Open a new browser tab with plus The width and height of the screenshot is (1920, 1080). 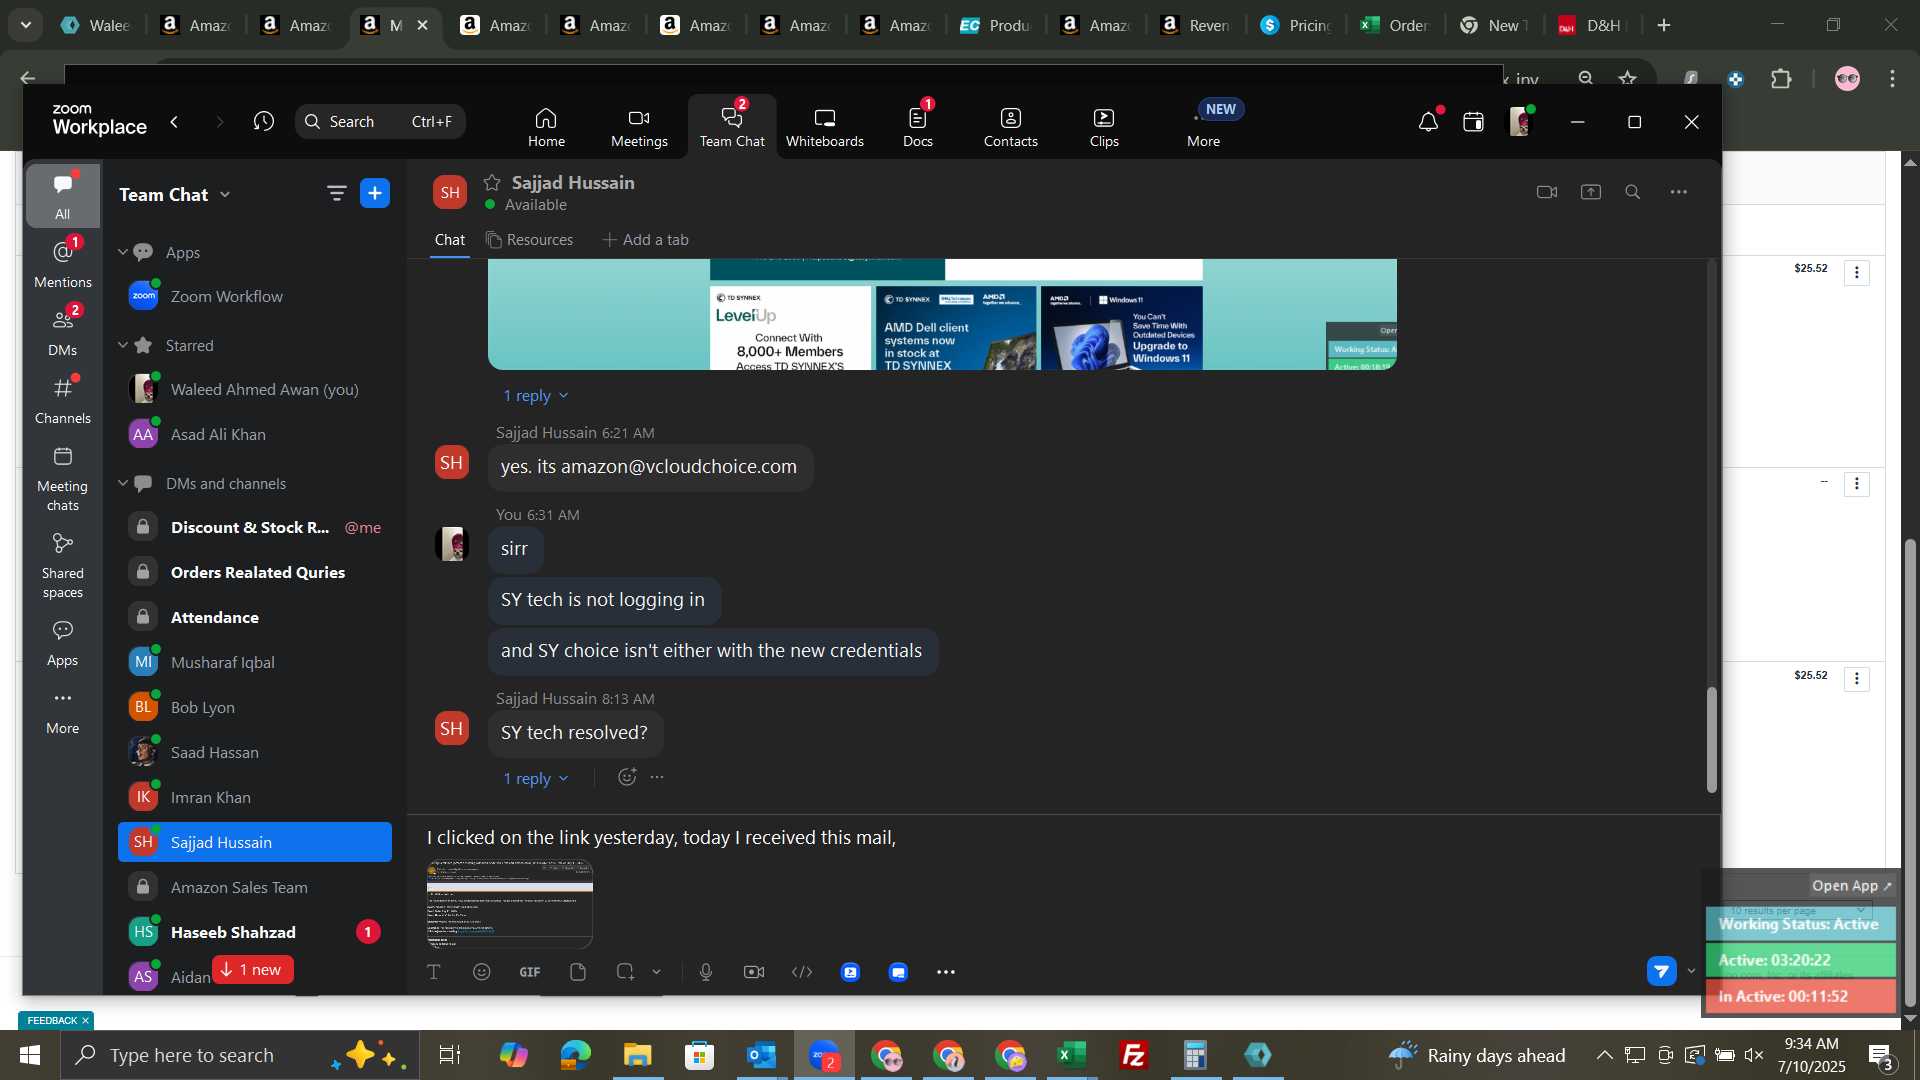click(x=1664, y=25)
